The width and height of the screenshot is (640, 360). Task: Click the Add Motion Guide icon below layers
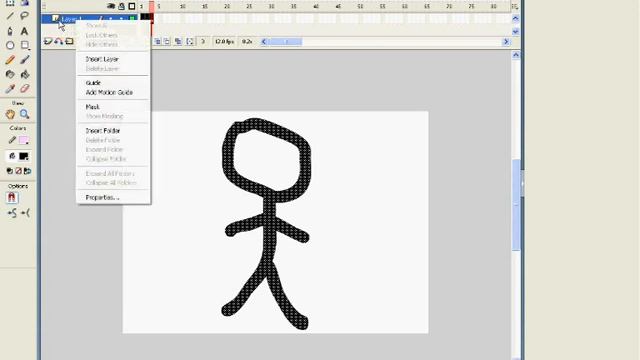click(59, 41)
